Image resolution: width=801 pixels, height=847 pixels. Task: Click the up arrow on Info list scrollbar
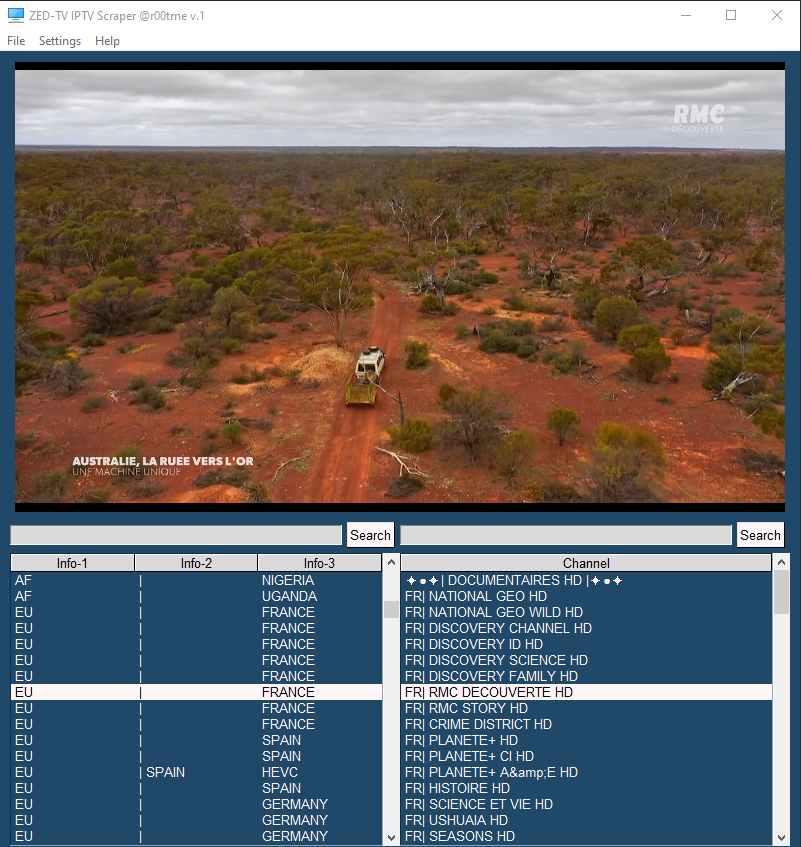pos(391,563)
